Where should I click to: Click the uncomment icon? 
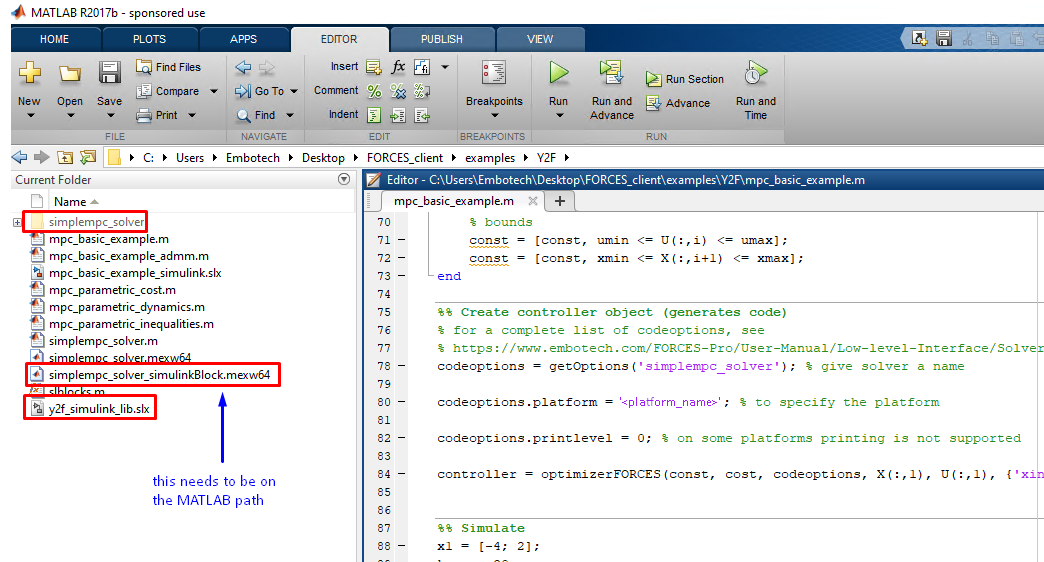tap(398, 91)
